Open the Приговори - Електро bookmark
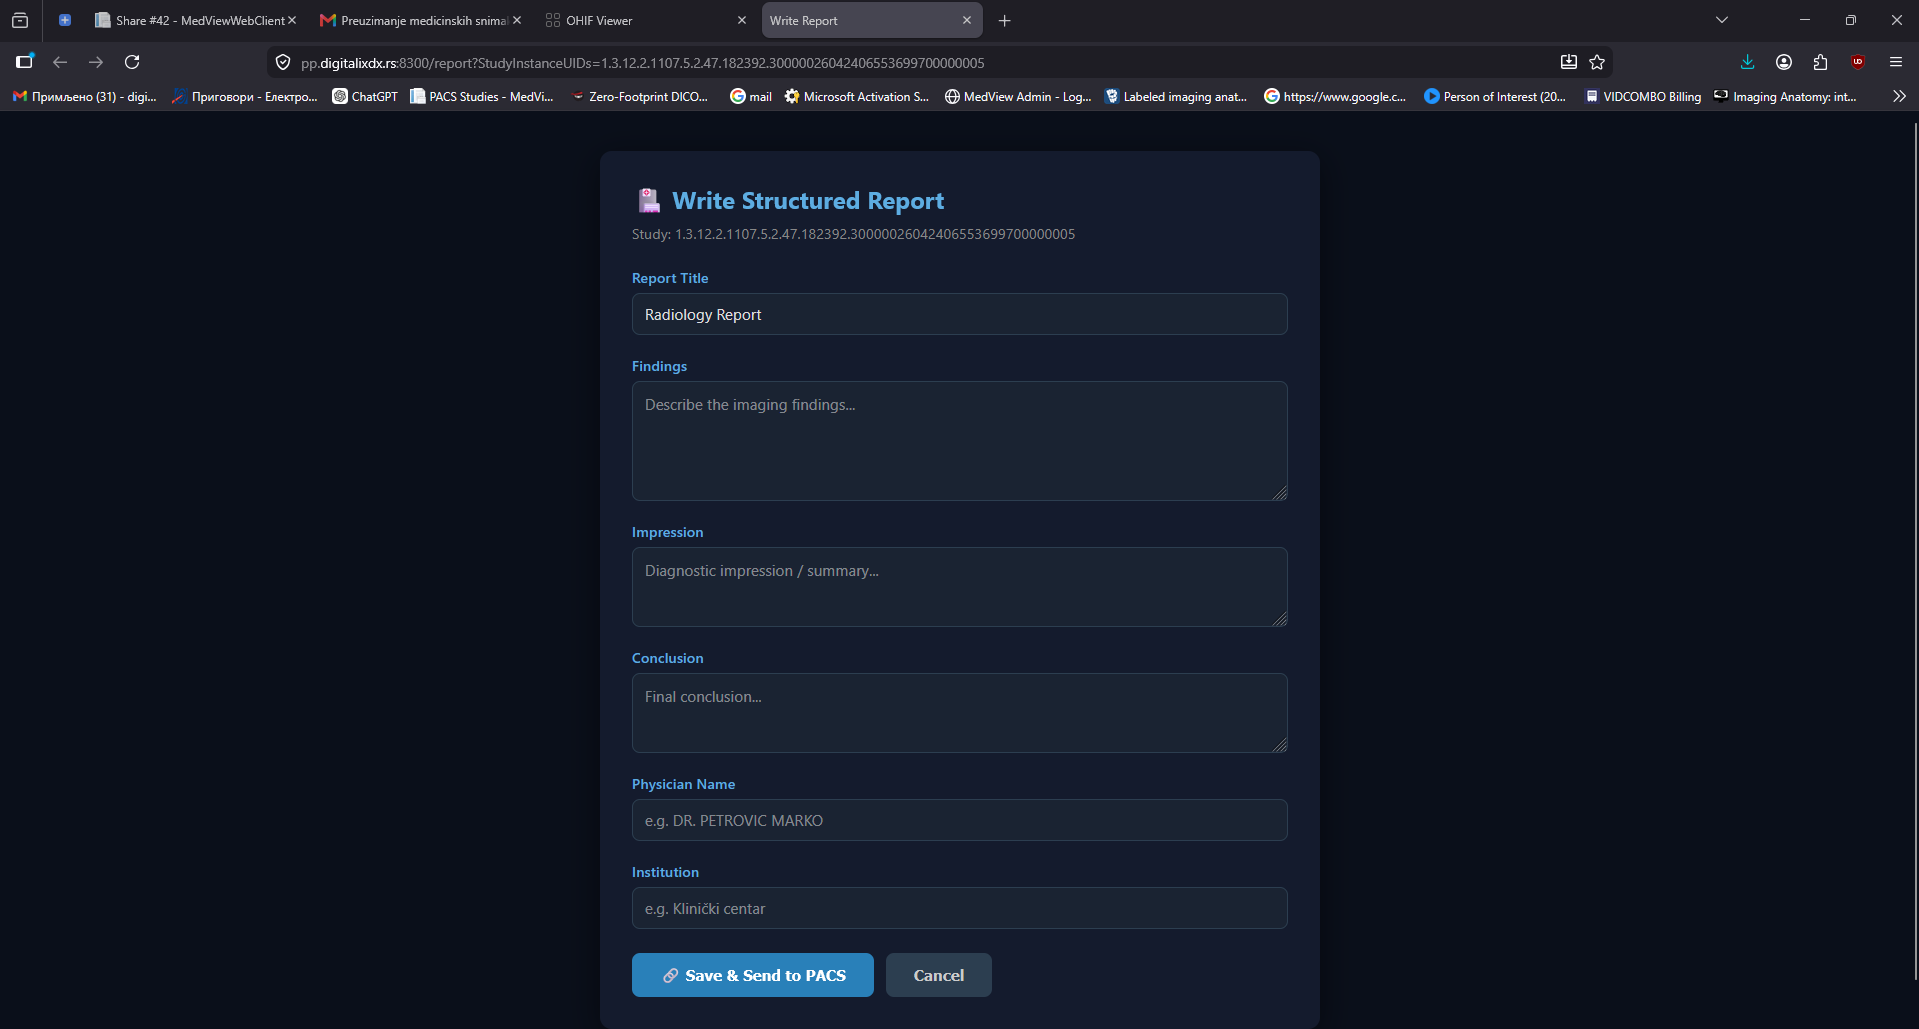 (245, 96)
